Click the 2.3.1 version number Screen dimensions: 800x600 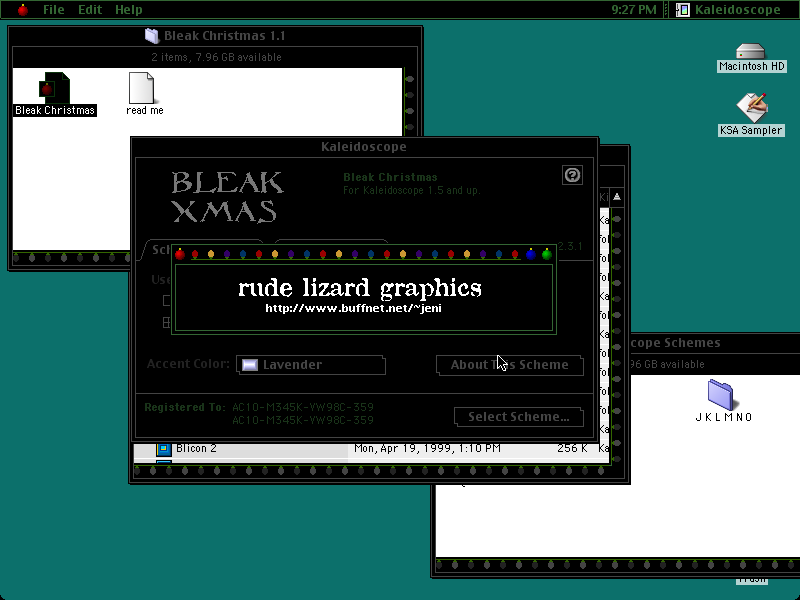pyautogui.click(x=570, y=246)
